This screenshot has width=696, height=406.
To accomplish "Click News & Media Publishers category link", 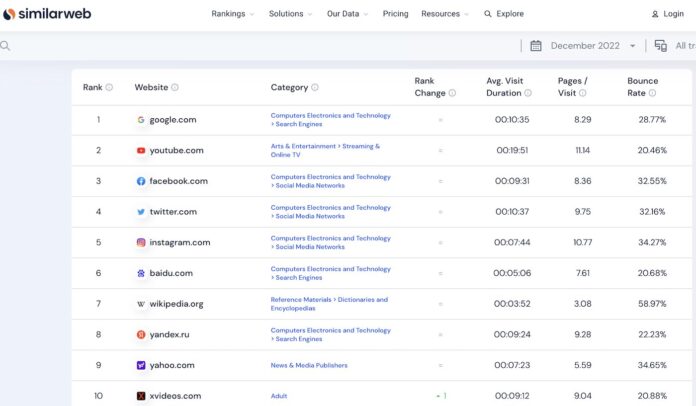I will point(309,365).
